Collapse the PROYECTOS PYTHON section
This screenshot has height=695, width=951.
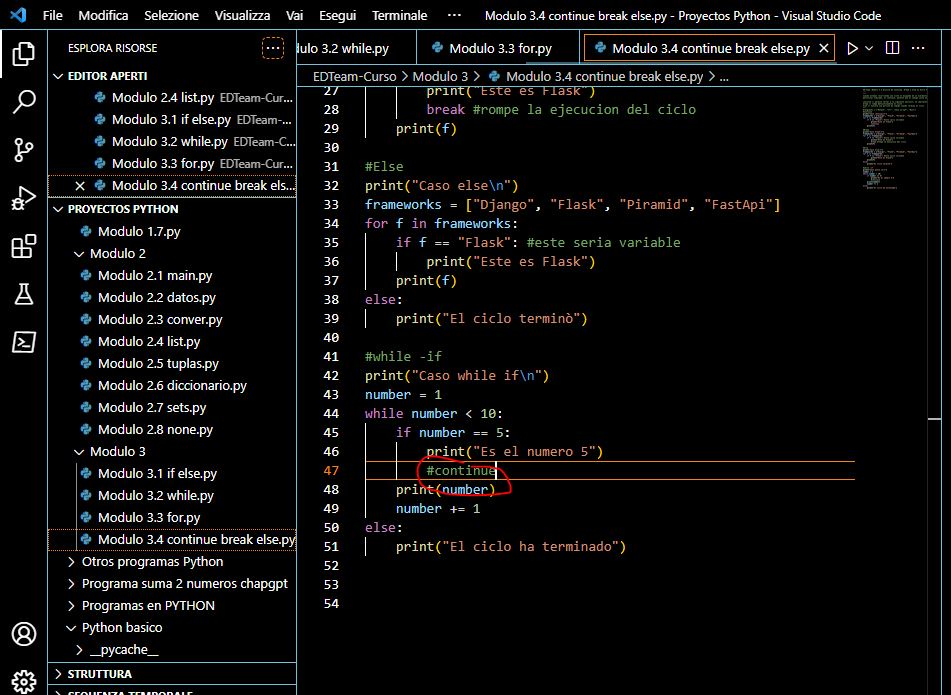click(172, 209)
